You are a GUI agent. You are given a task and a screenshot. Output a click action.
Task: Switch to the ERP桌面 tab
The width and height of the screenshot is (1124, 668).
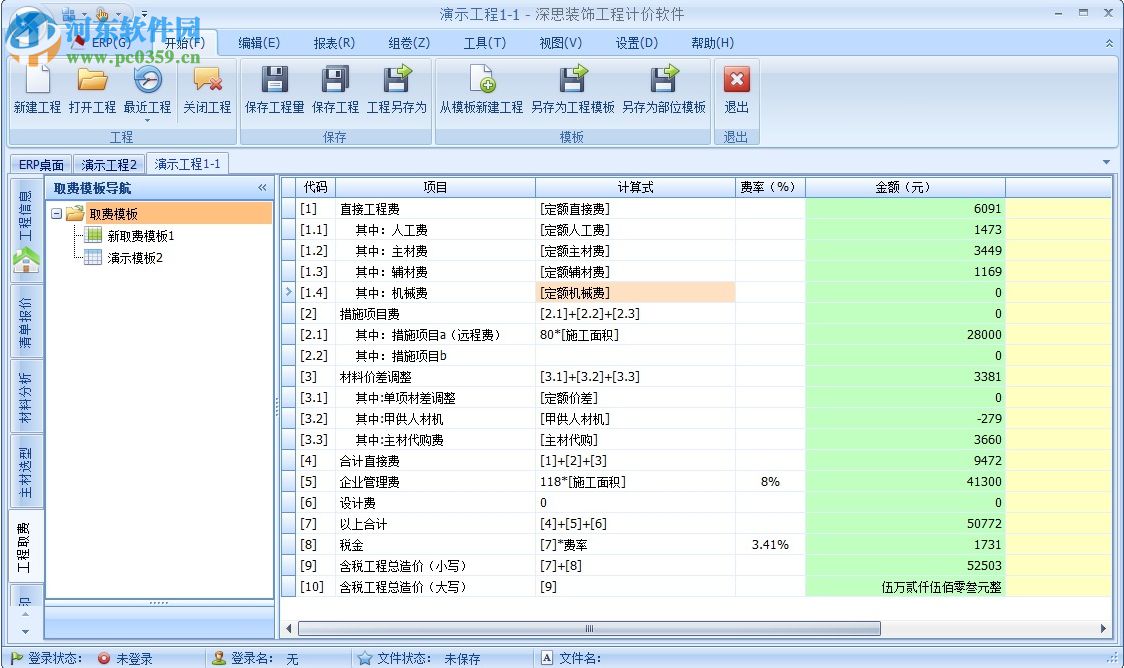[40, 163]
